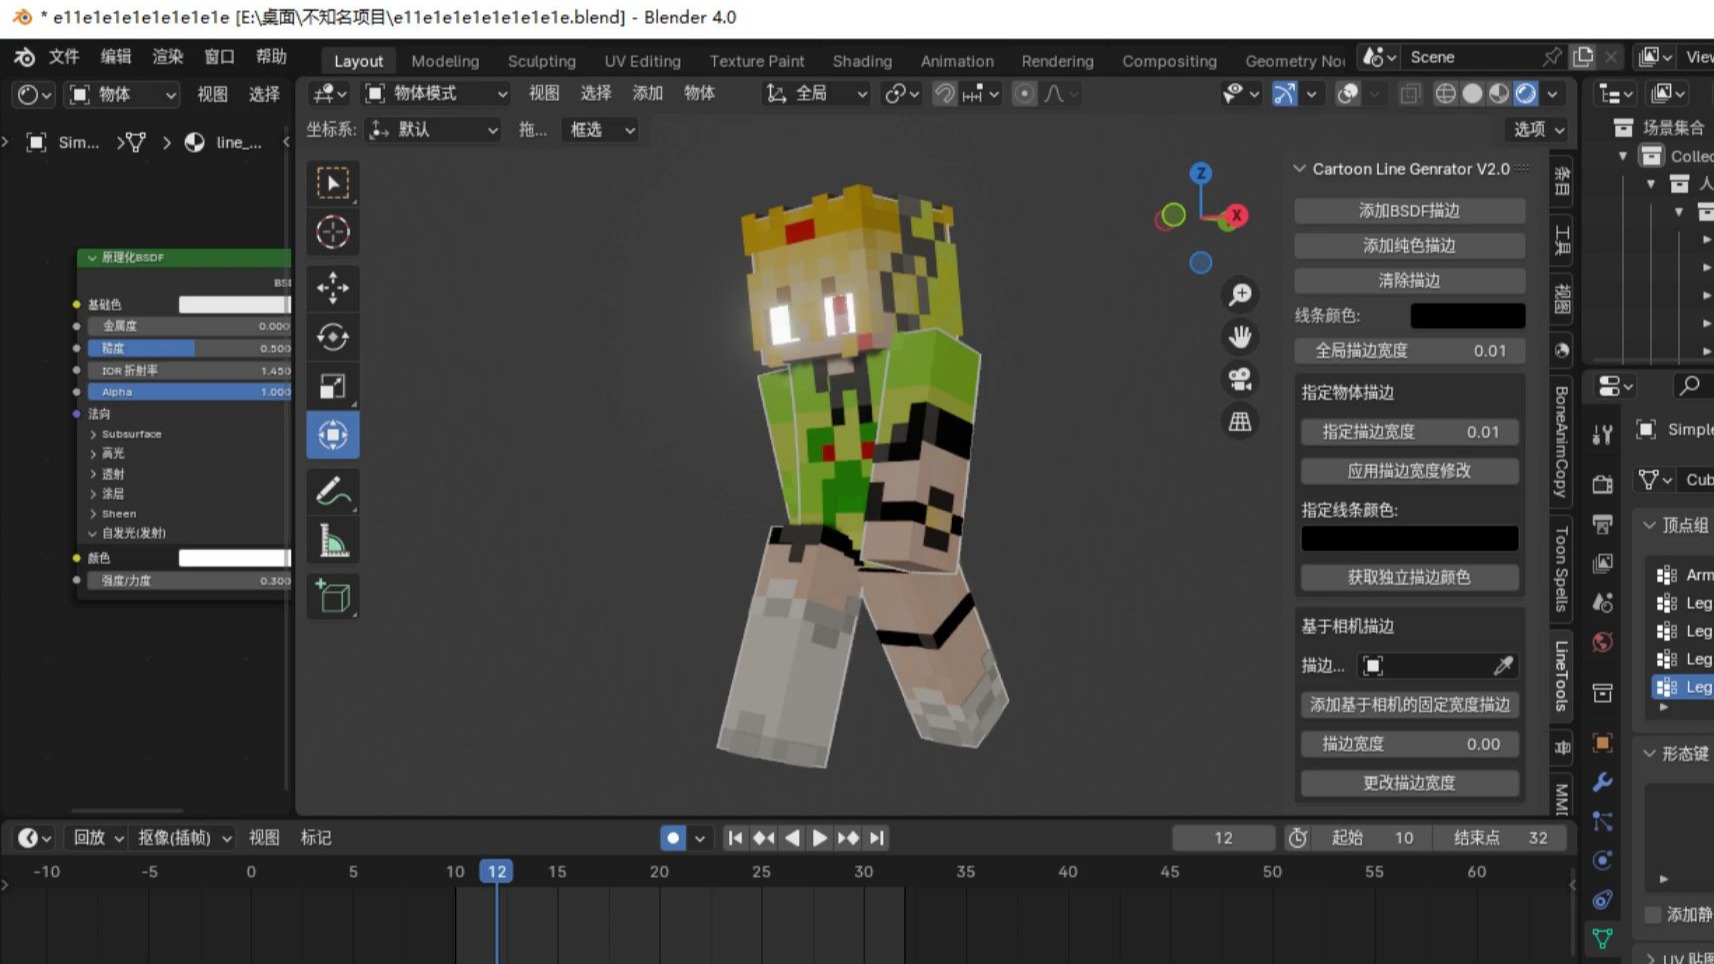Click the red X axis gizmo
This screenshot has height=964, width=1714.
pyautogui.click(x=1237, y=215)
